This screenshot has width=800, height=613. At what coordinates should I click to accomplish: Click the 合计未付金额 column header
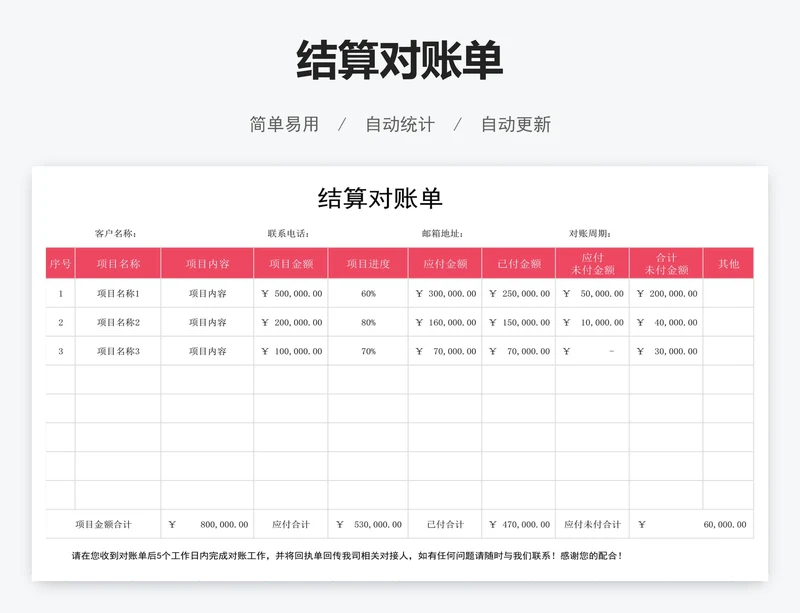666,263
